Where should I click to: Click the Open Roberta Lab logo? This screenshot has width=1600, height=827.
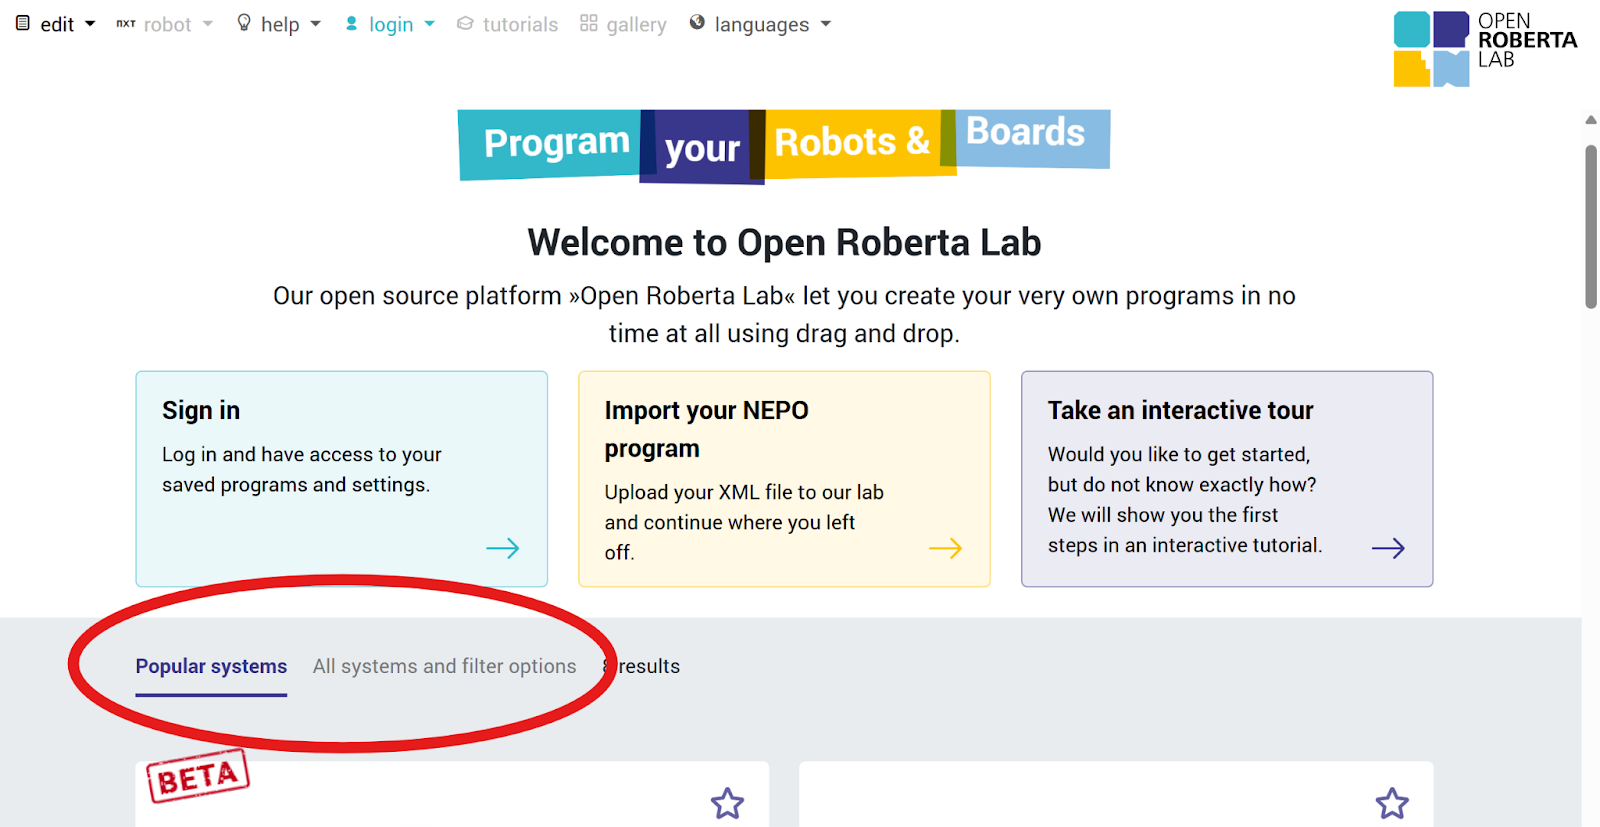click(x=1485, y=48)
